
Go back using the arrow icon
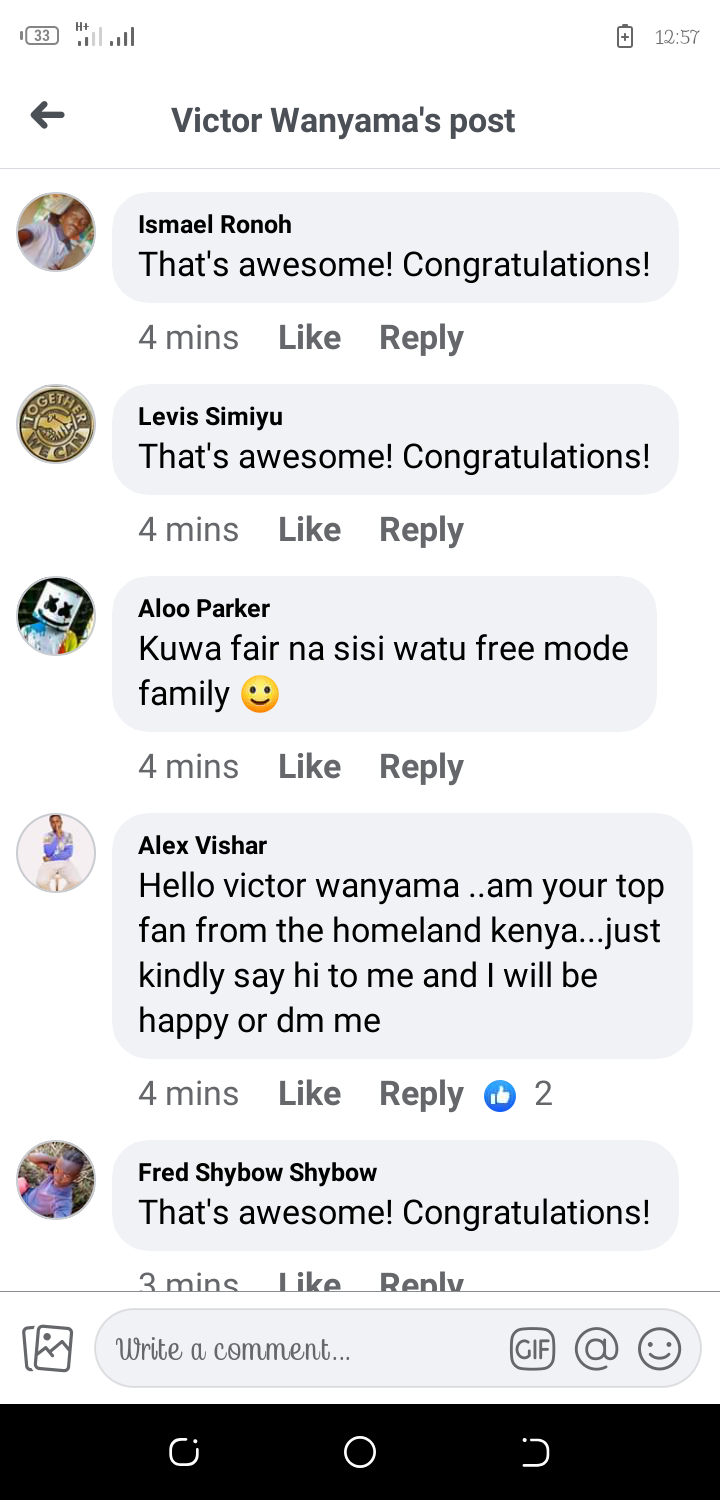pos(47,116)
